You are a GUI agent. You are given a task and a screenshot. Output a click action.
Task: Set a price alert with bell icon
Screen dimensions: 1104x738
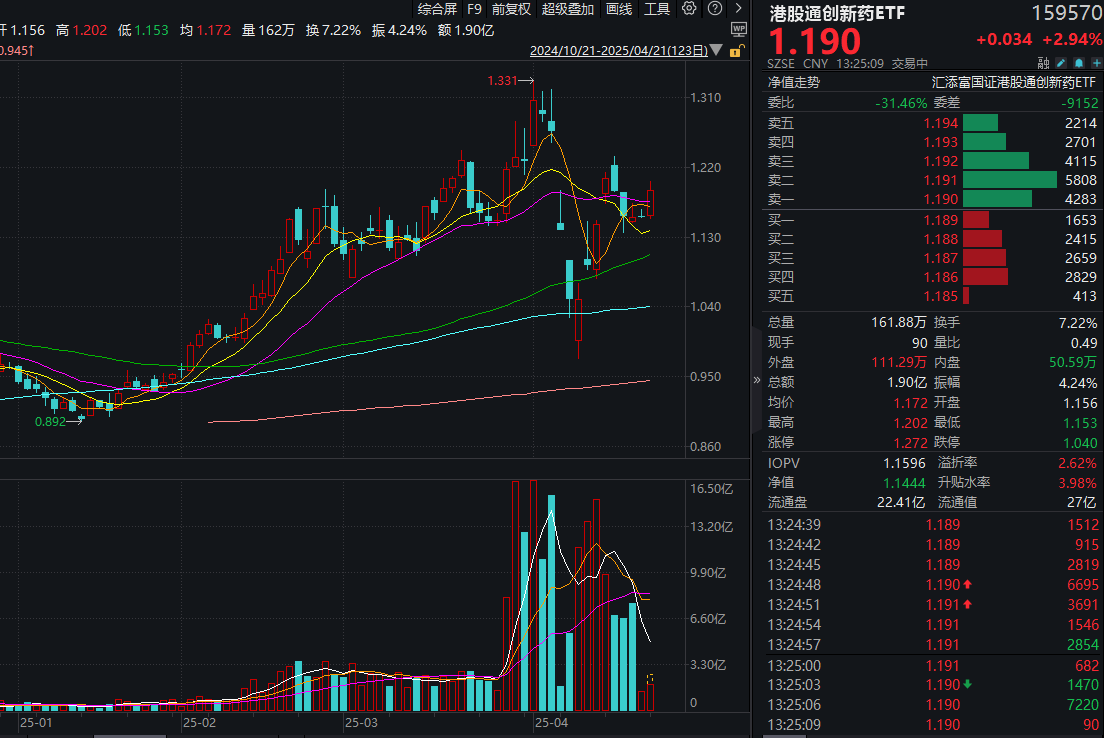pyautogui.click(x=1077, y=62)
